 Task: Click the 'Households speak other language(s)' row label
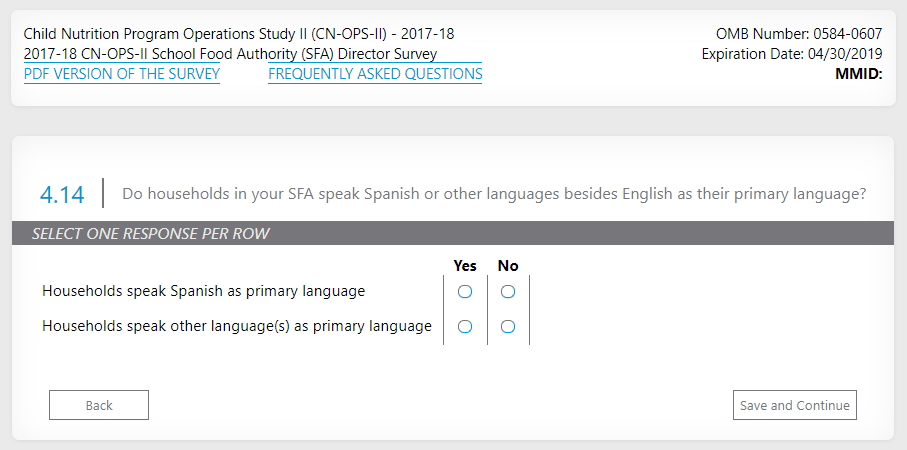click(x=237, y=326)
